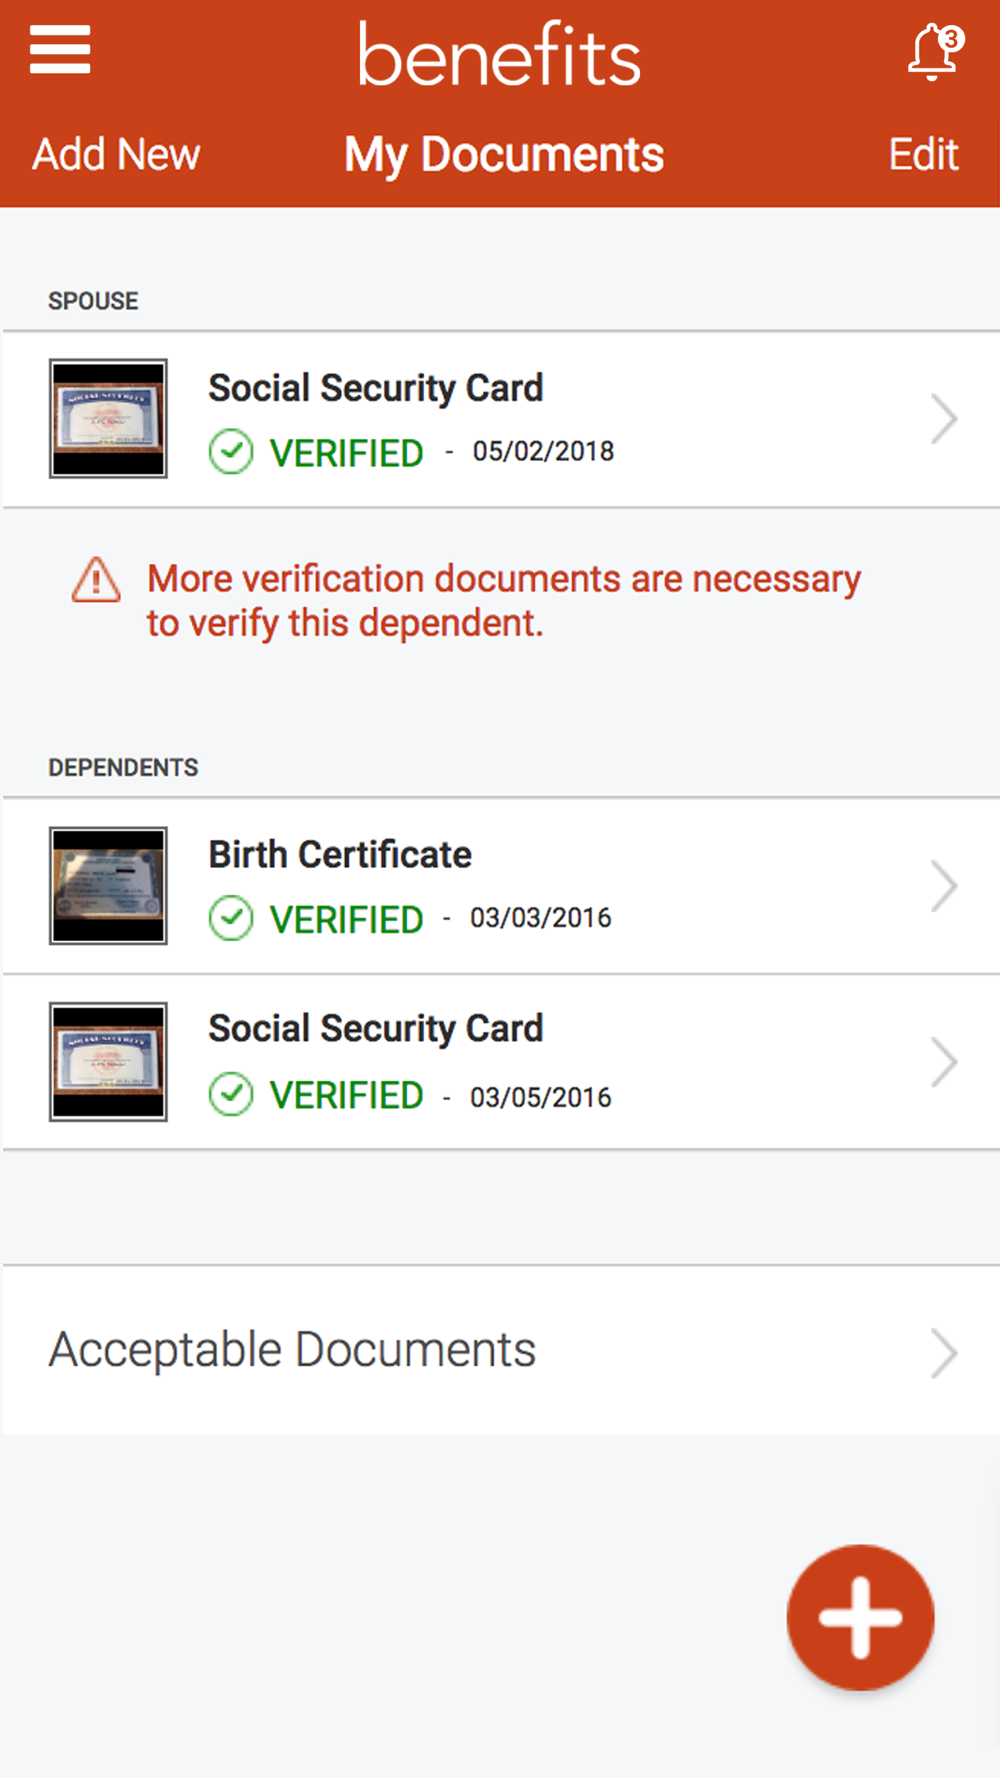Select the Birth Certificate document title

[340, 855]
